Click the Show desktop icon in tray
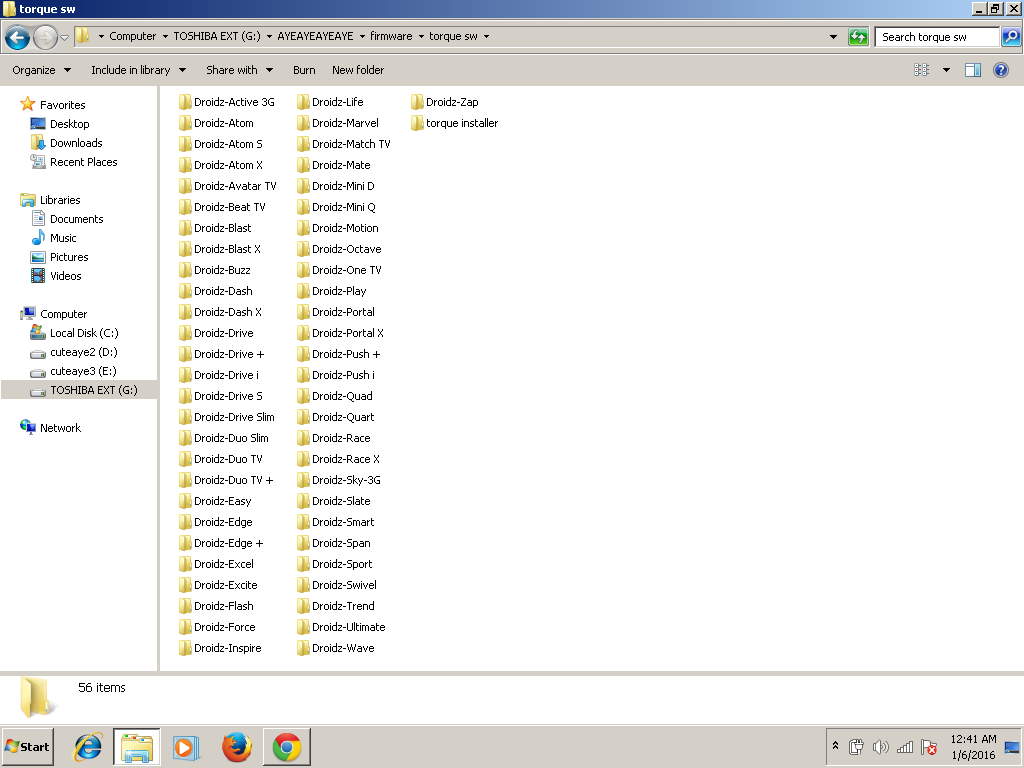This screenshot has width=1024, height=768. [x=1012, y=746]
